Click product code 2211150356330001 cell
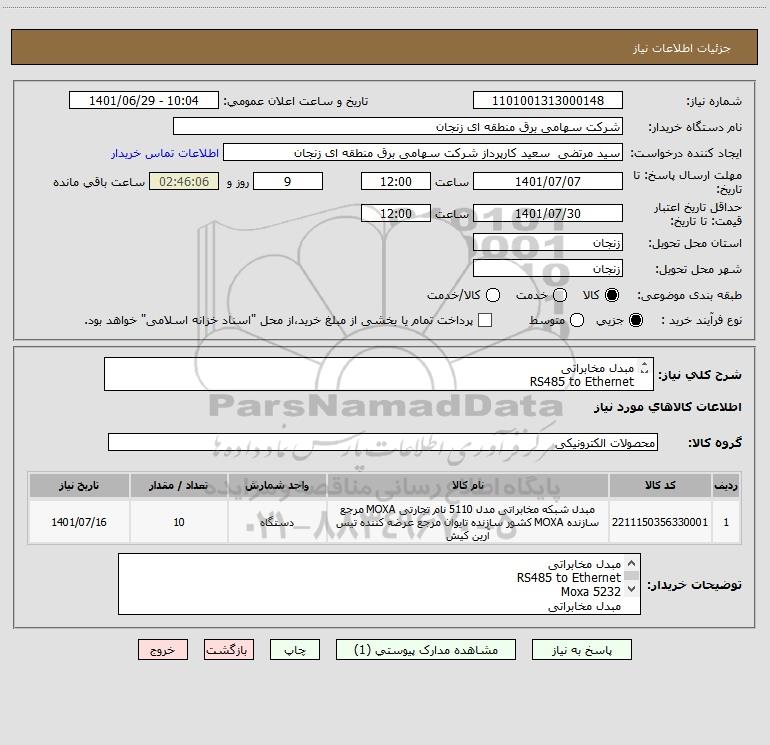Viewport: 770px width, 745px height. click(x=660, y=522)
